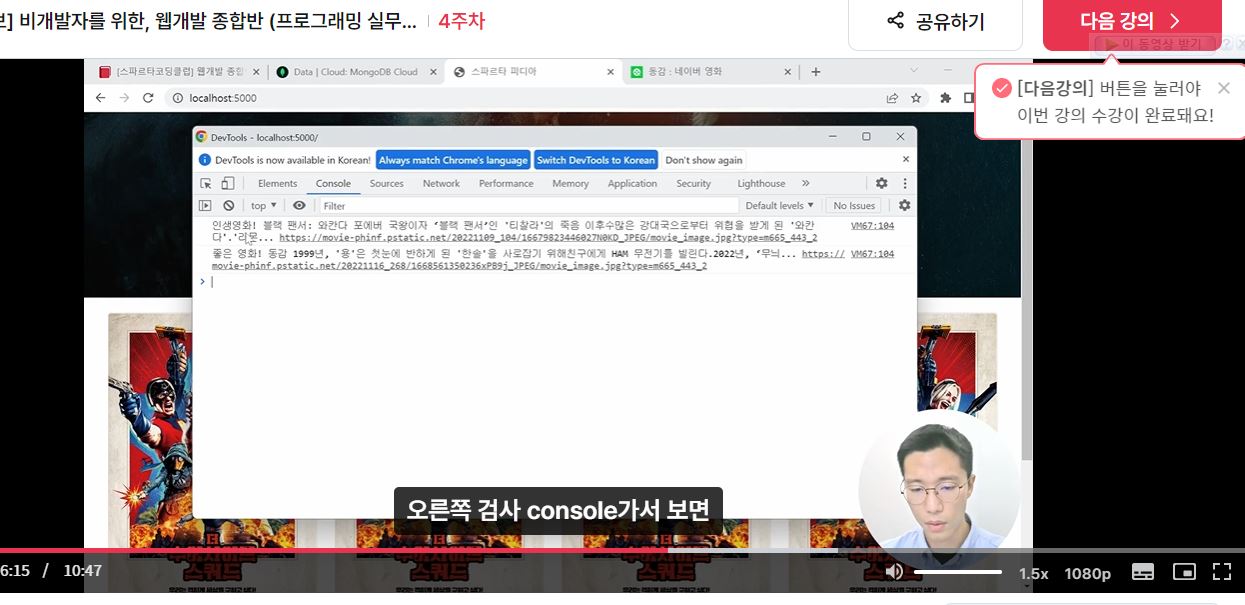Expand more DevTools tabs chevron
This screenshot has height=605, width=1245.
coord(805,183)
